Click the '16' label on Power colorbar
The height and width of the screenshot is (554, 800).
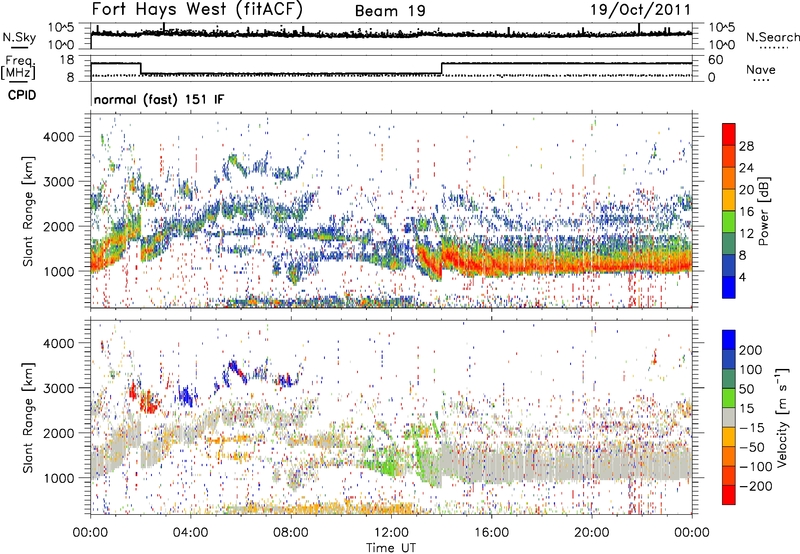point(746,212)
